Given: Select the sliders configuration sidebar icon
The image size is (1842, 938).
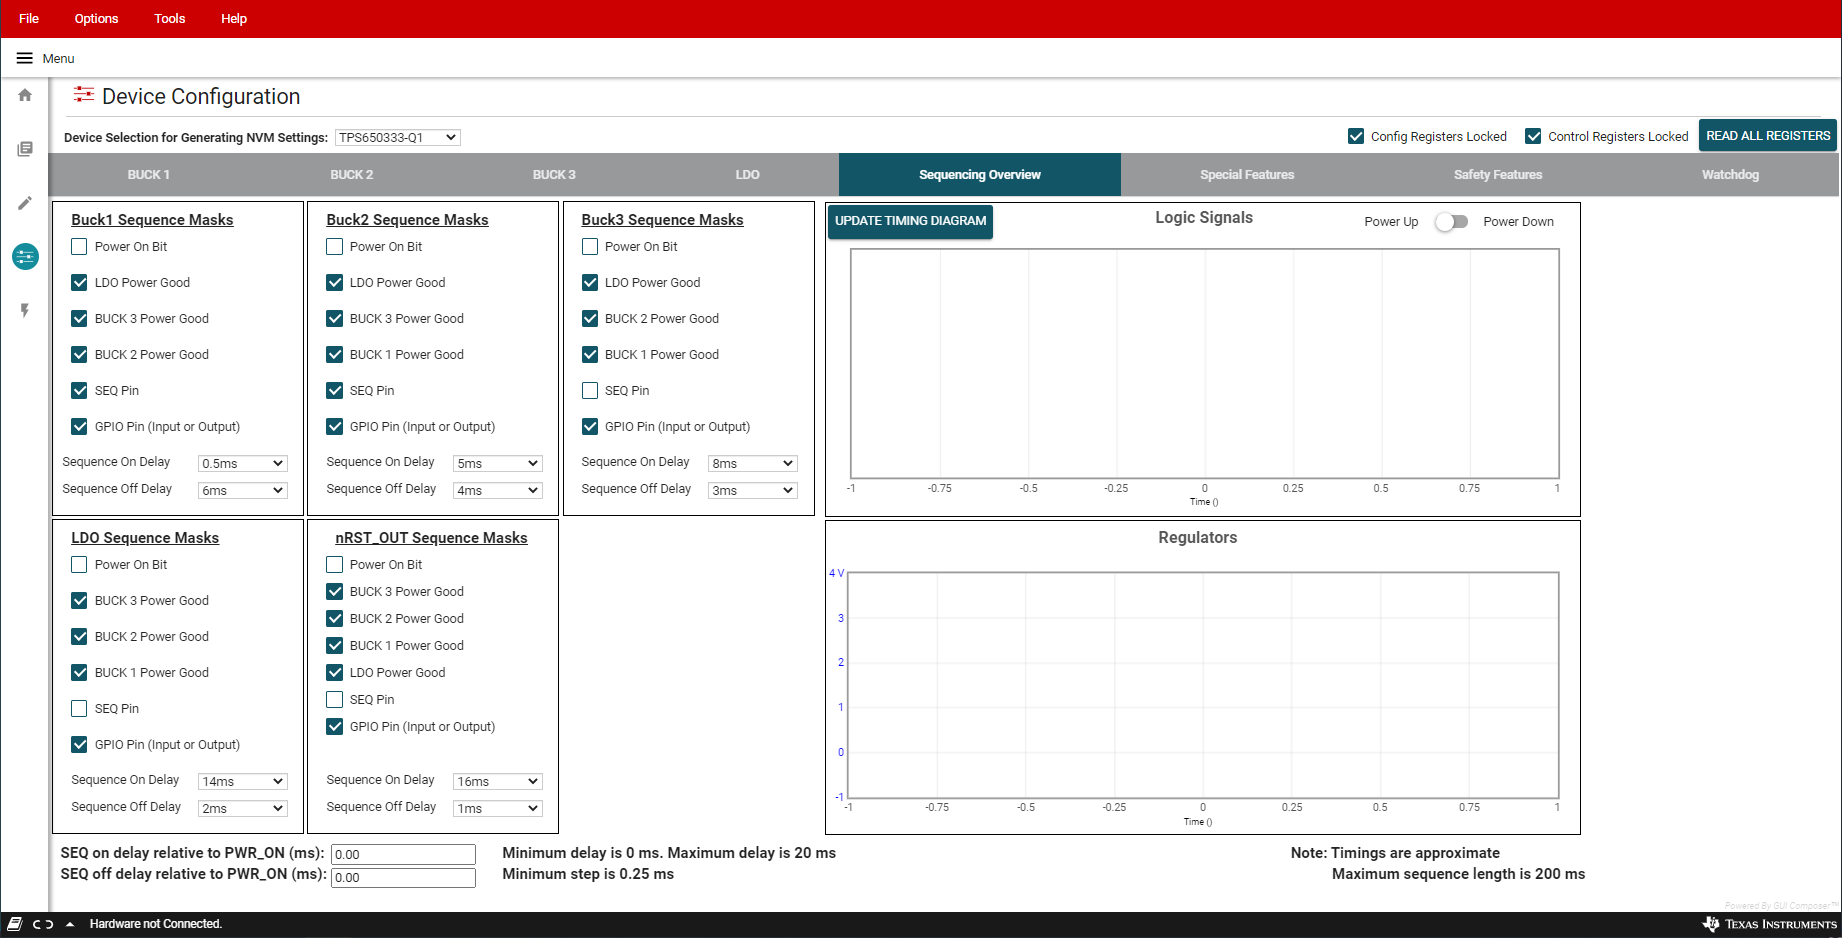Looking at the screenshot, I should coord(25,257).
